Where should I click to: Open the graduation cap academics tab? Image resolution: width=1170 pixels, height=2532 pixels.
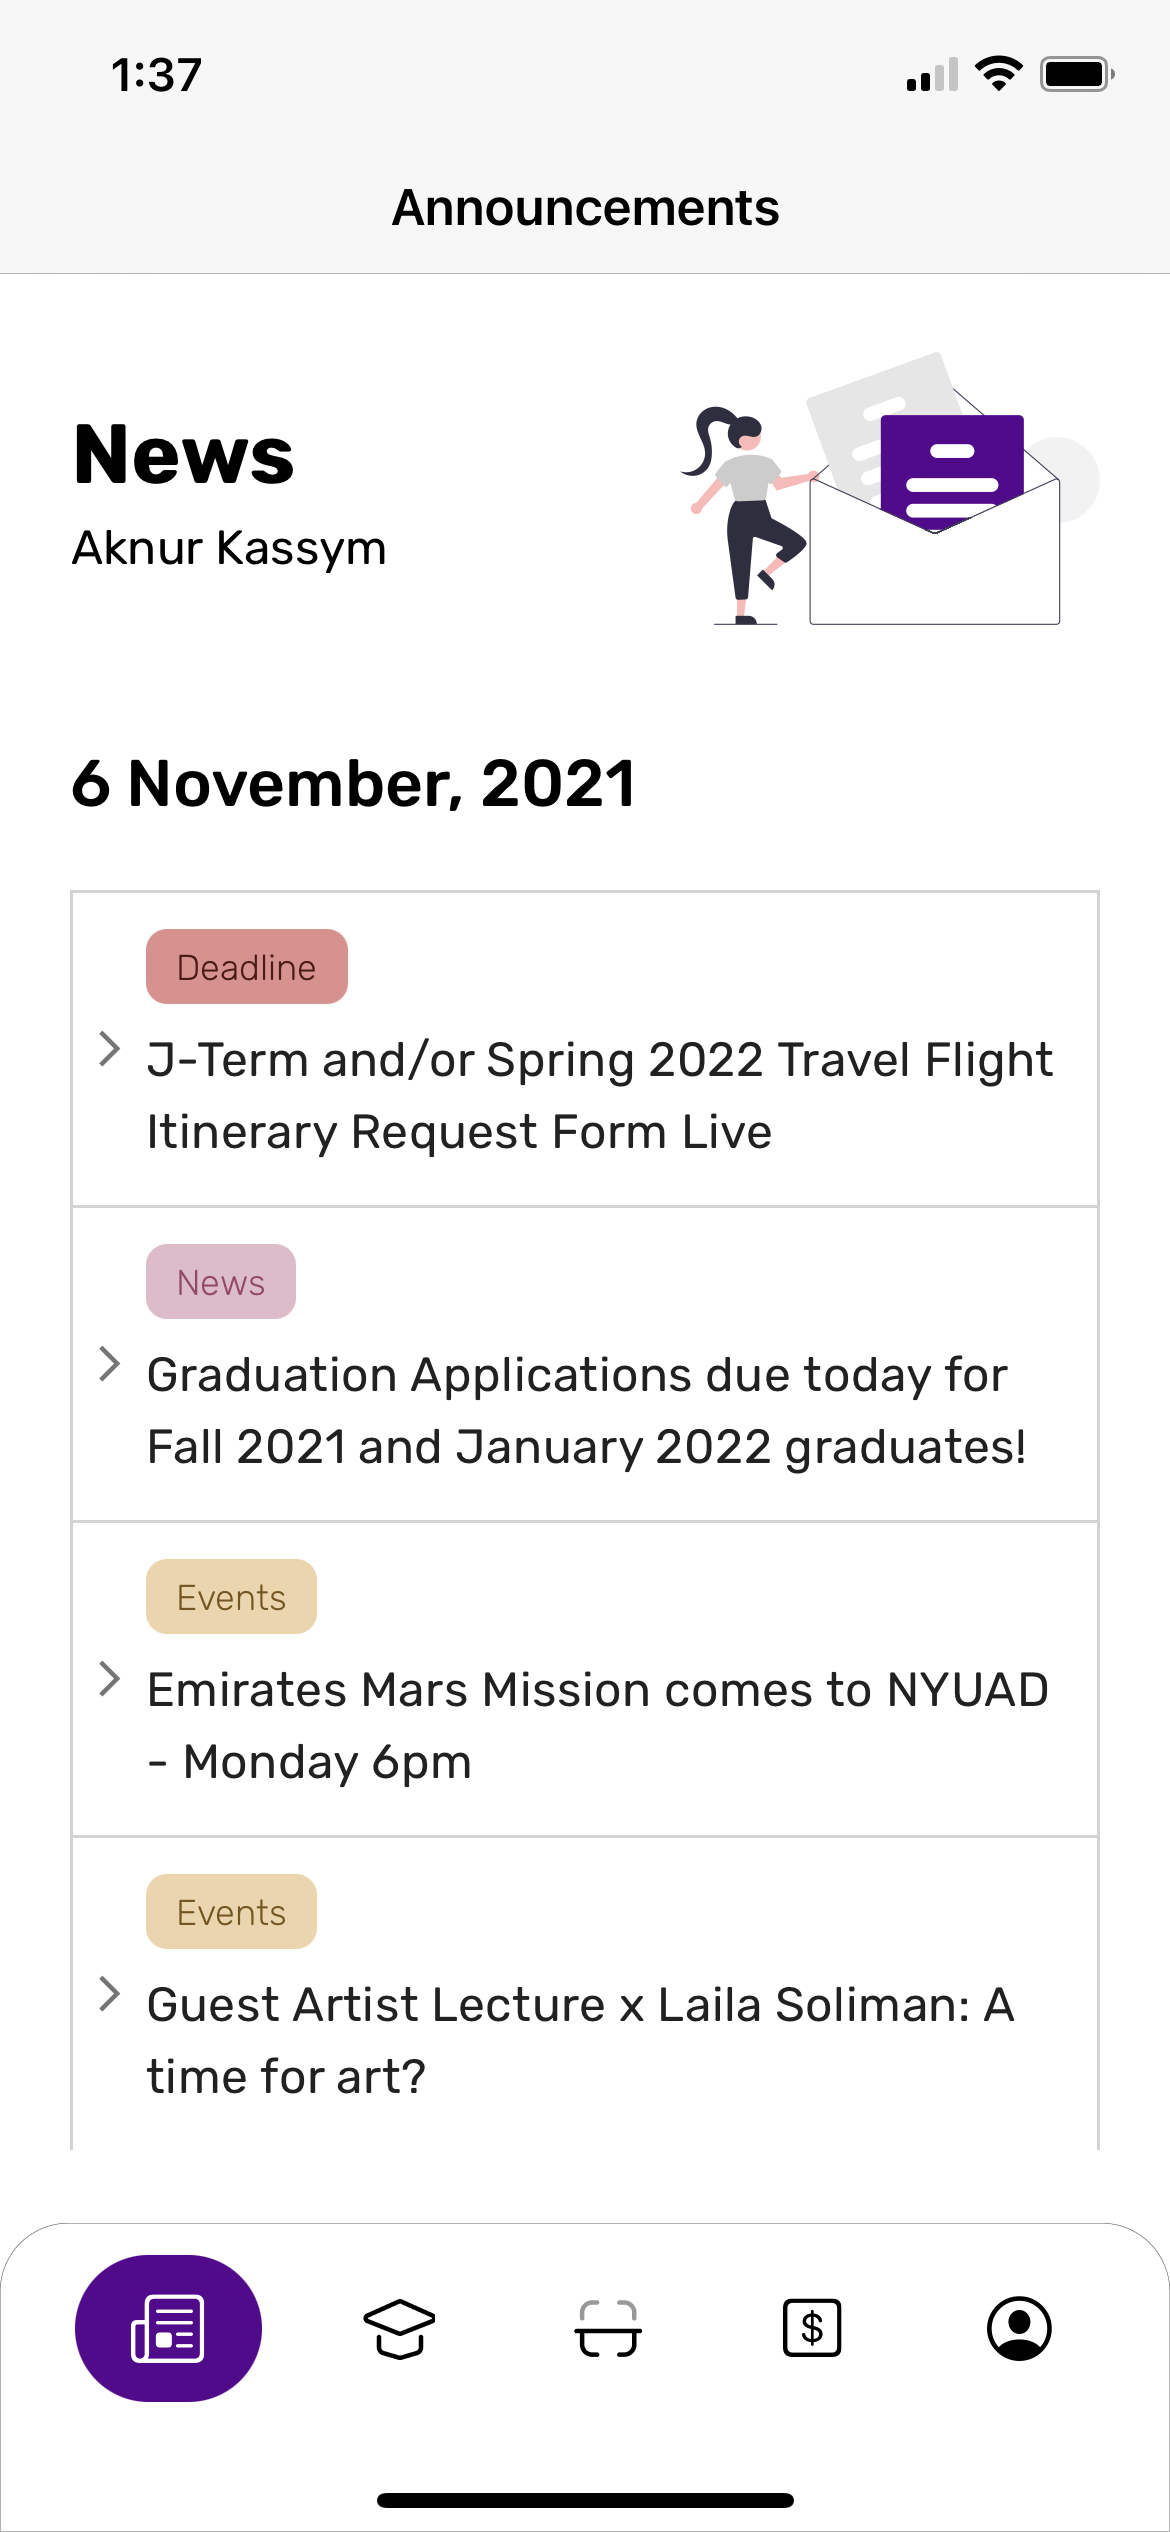399,2328
